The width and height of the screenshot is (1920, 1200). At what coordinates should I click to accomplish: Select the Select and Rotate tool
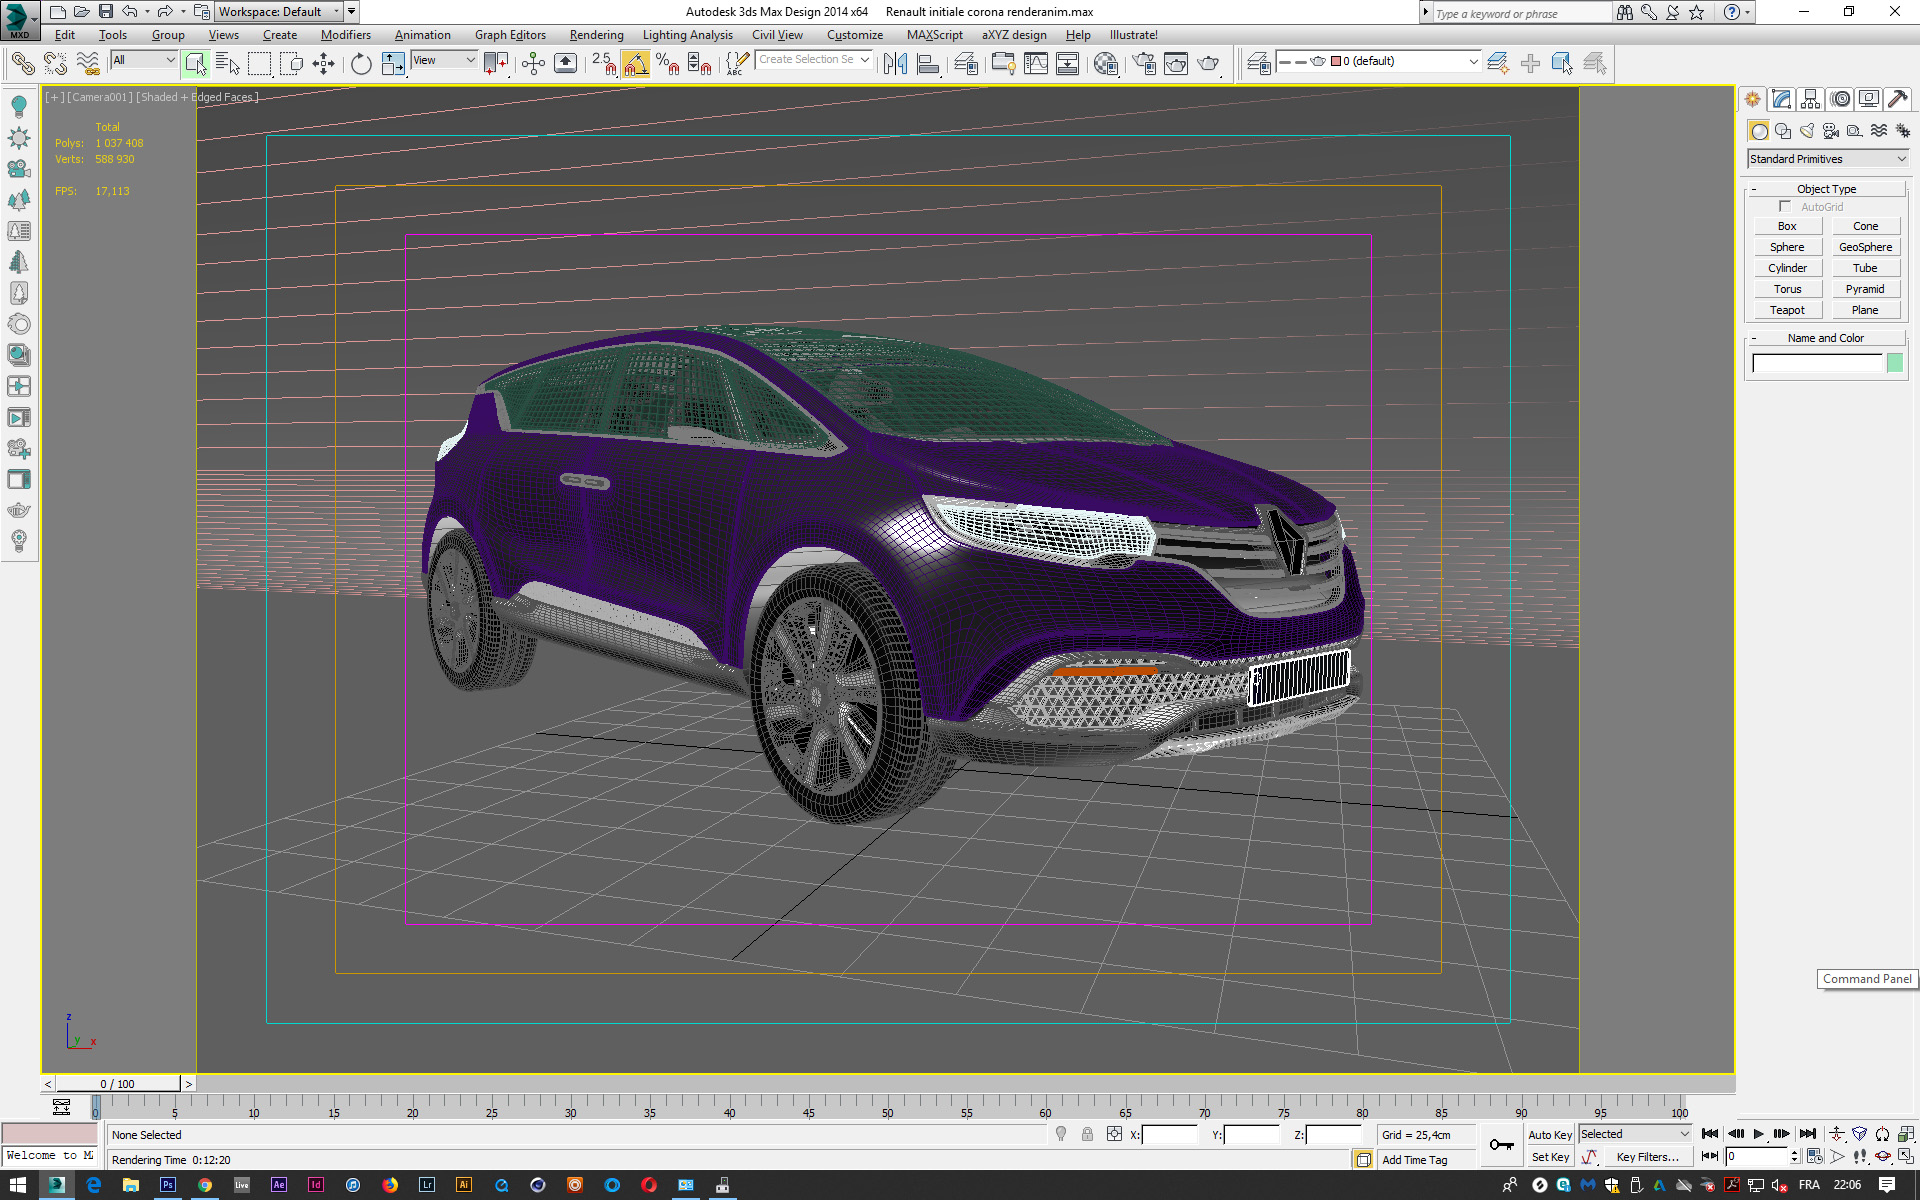(361, 64)
